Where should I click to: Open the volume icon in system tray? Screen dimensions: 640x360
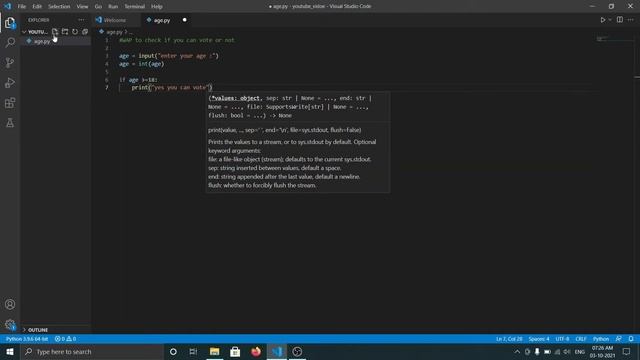[567, 351]
